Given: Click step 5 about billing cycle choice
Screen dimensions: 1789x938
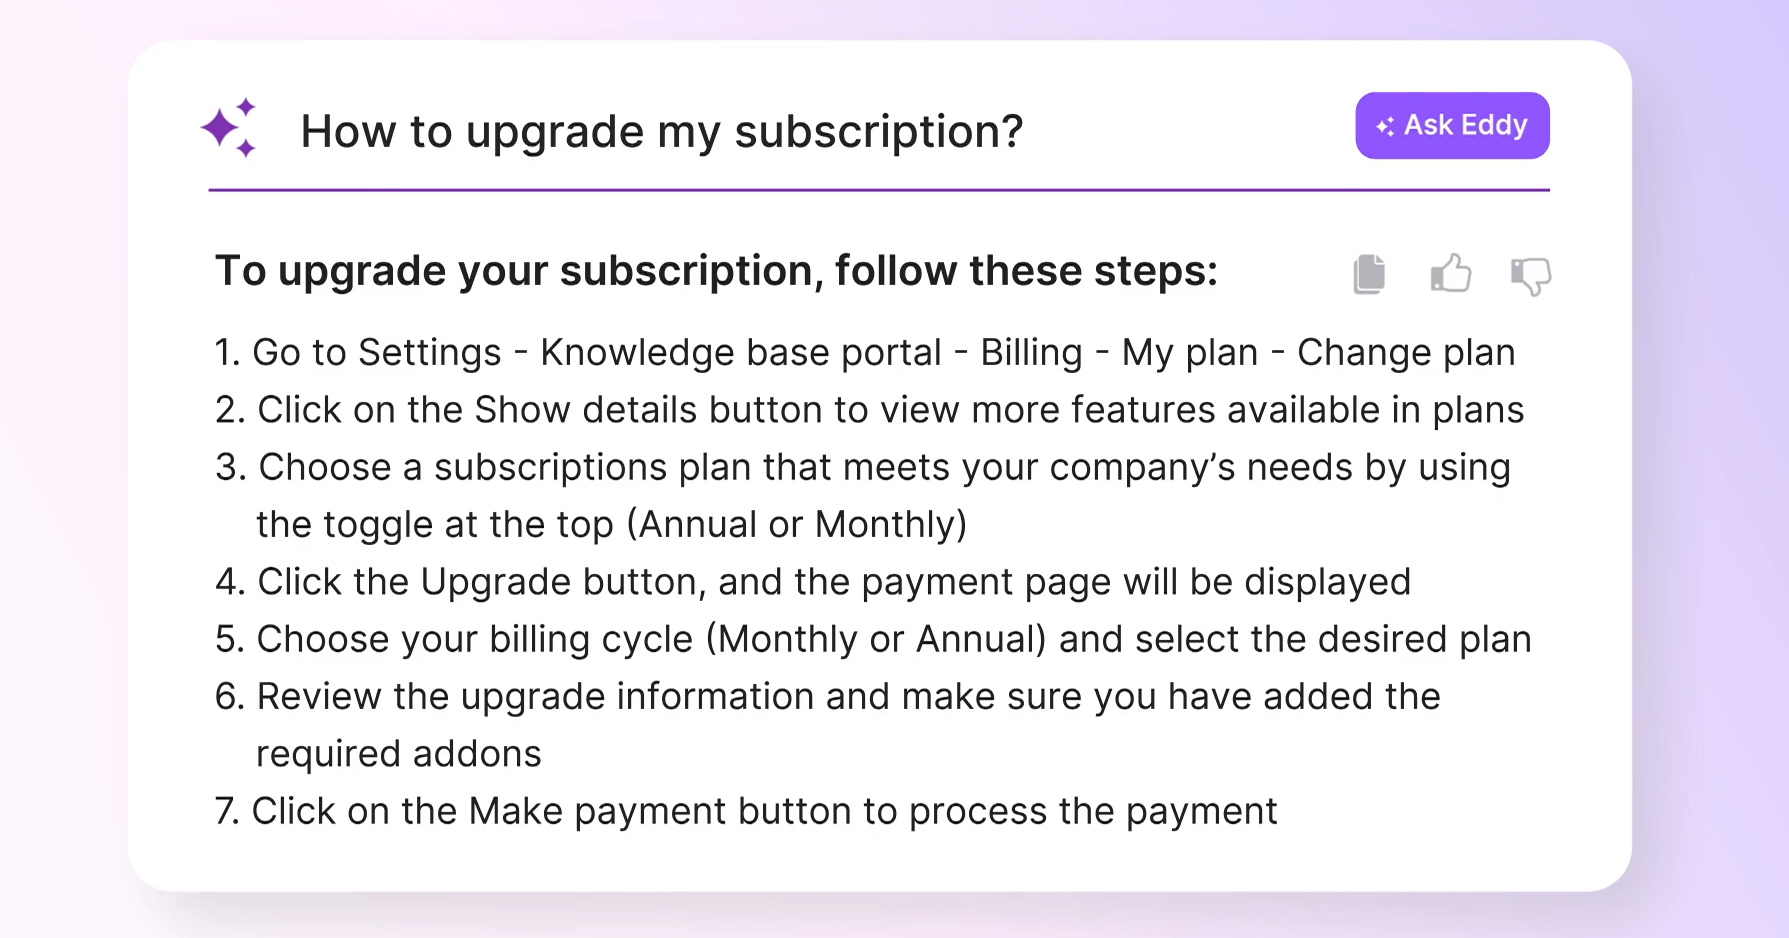Looking at the screenshot, I should pos(873,638).
